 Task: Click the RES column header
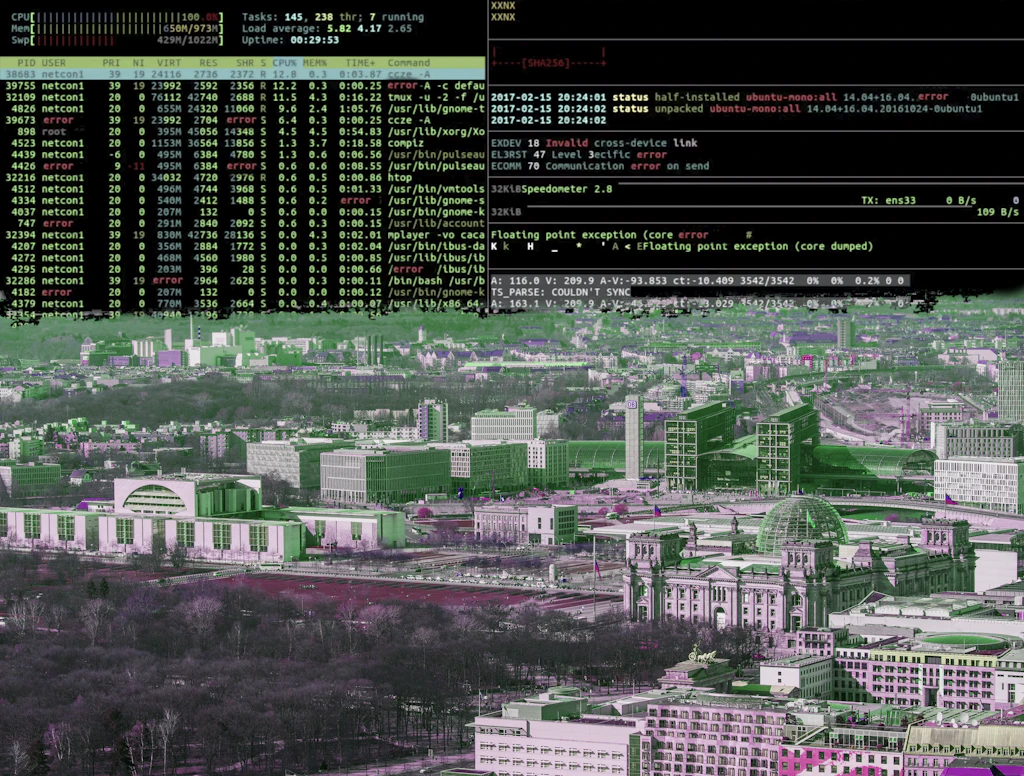[208, 63]
